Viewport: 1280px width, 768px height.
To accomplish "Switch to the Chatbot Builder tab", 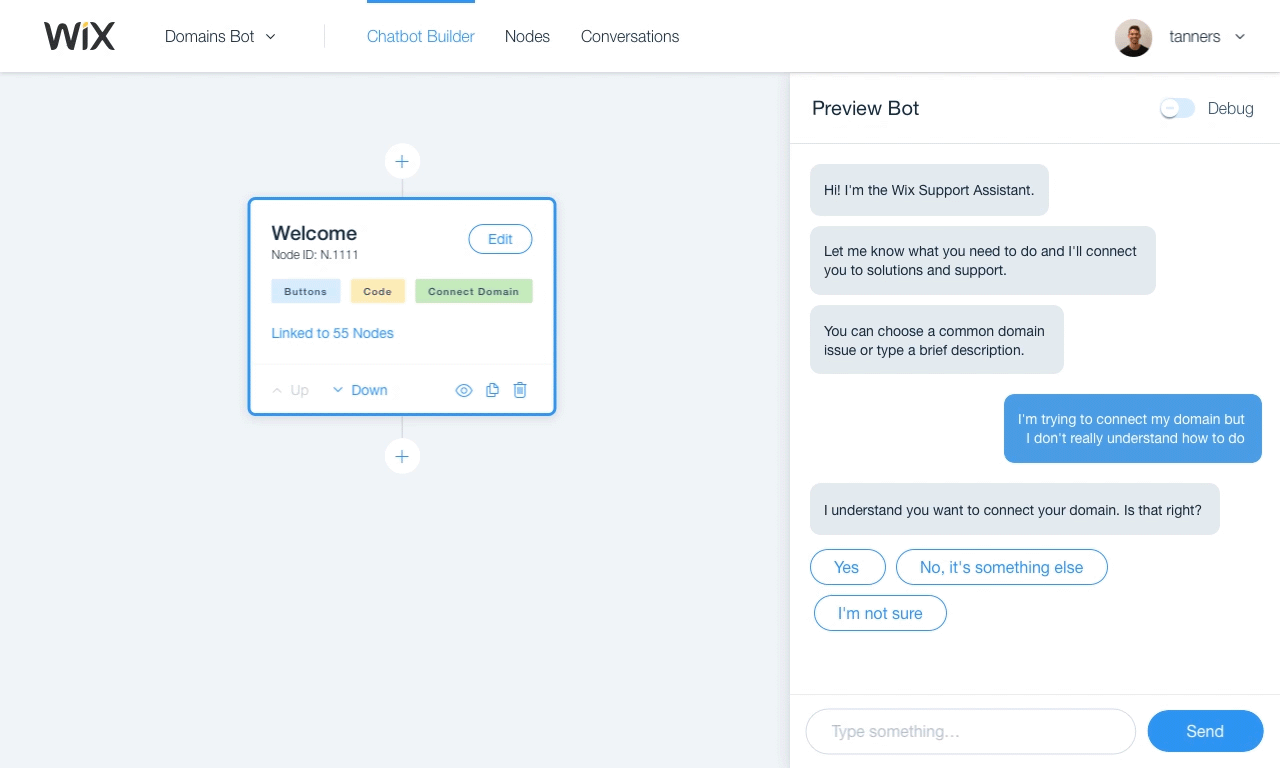I will (421, 36).
